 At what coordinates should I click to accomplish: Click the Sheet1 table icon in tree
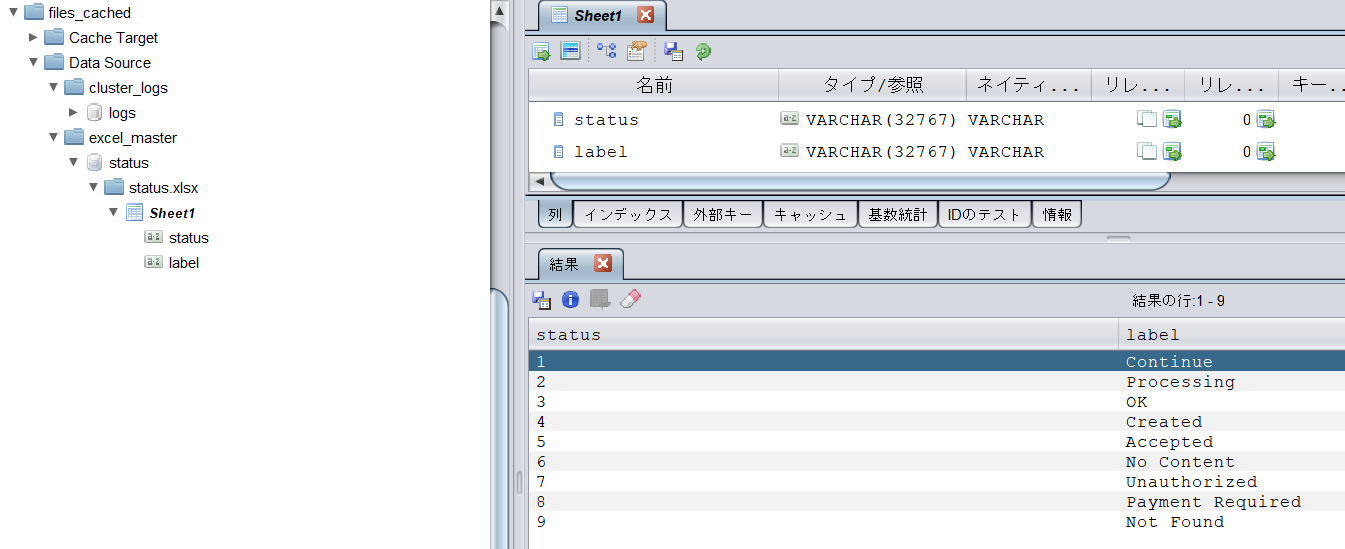pos(134,212)
